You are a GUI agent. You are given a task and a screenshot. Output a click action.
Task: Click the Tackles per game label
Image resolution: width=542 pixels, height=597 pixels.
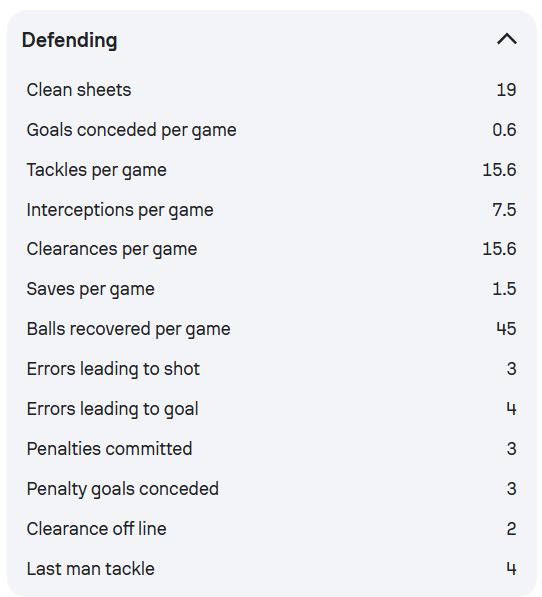[x=96, y=170]
